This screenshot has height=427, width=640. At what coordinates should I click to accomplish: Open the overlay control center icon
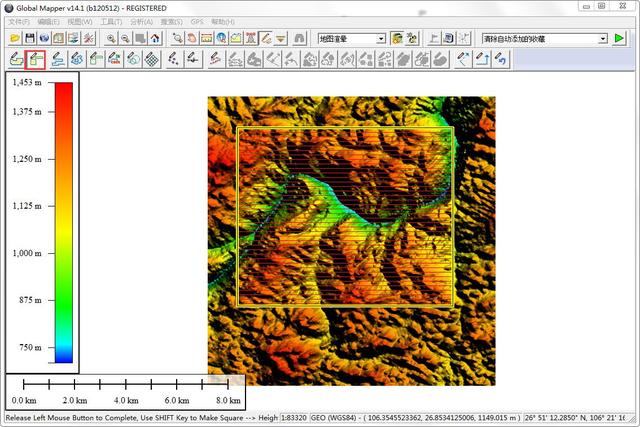click(74, 39)
